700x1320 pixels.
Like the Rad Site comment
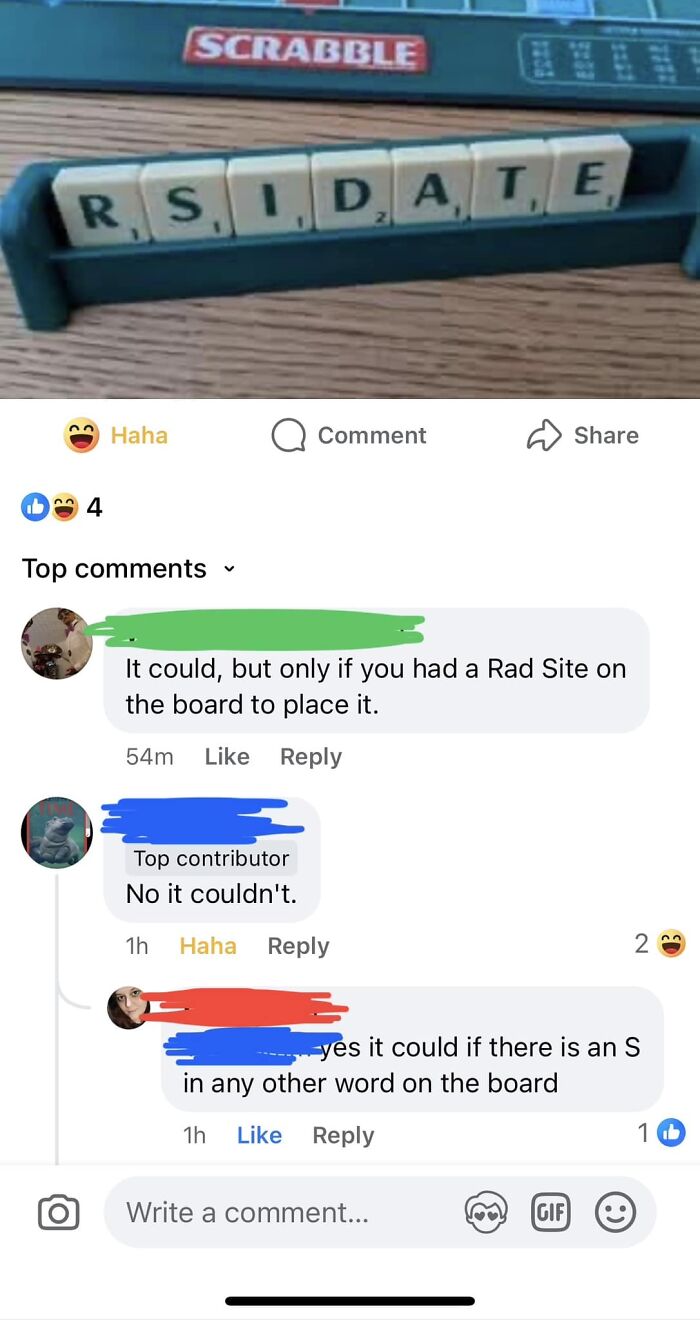point(227,757)
